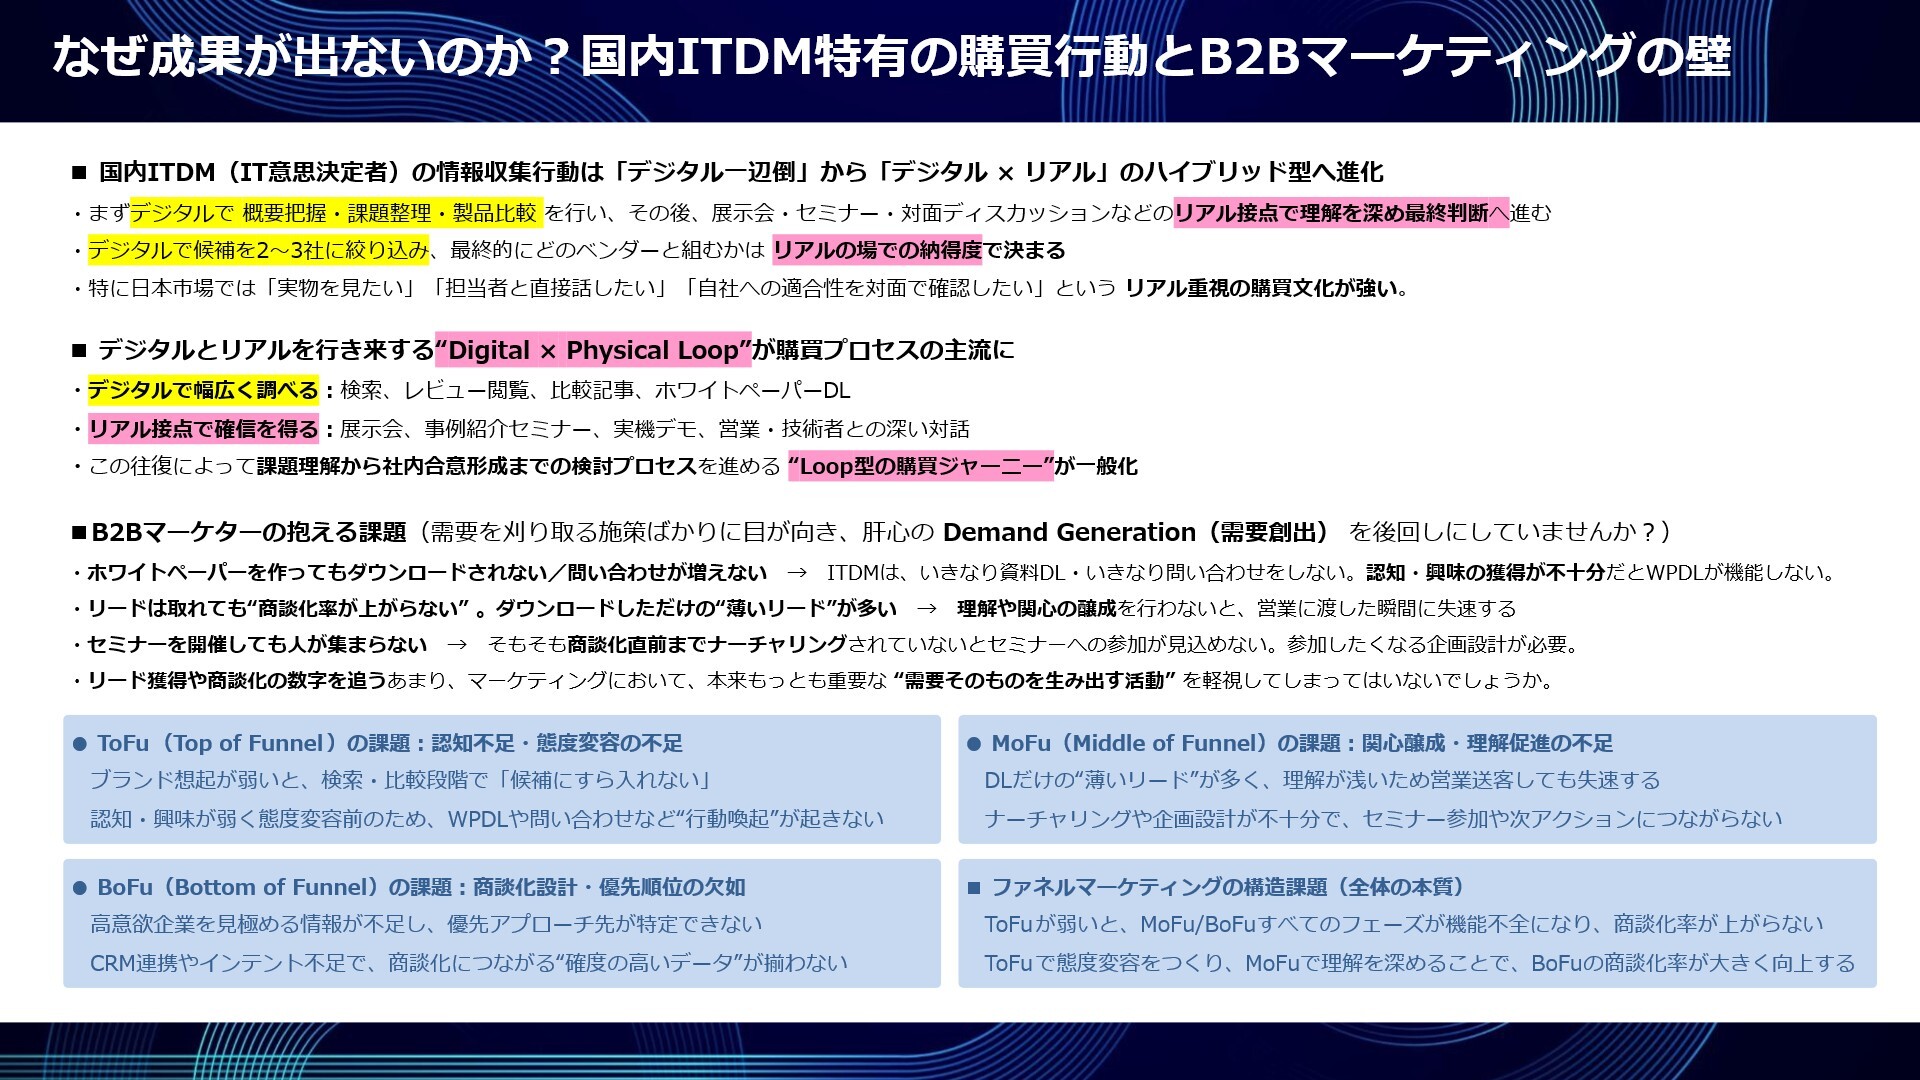Click the pink highlight リアルの場での納得度

[877, 250]
